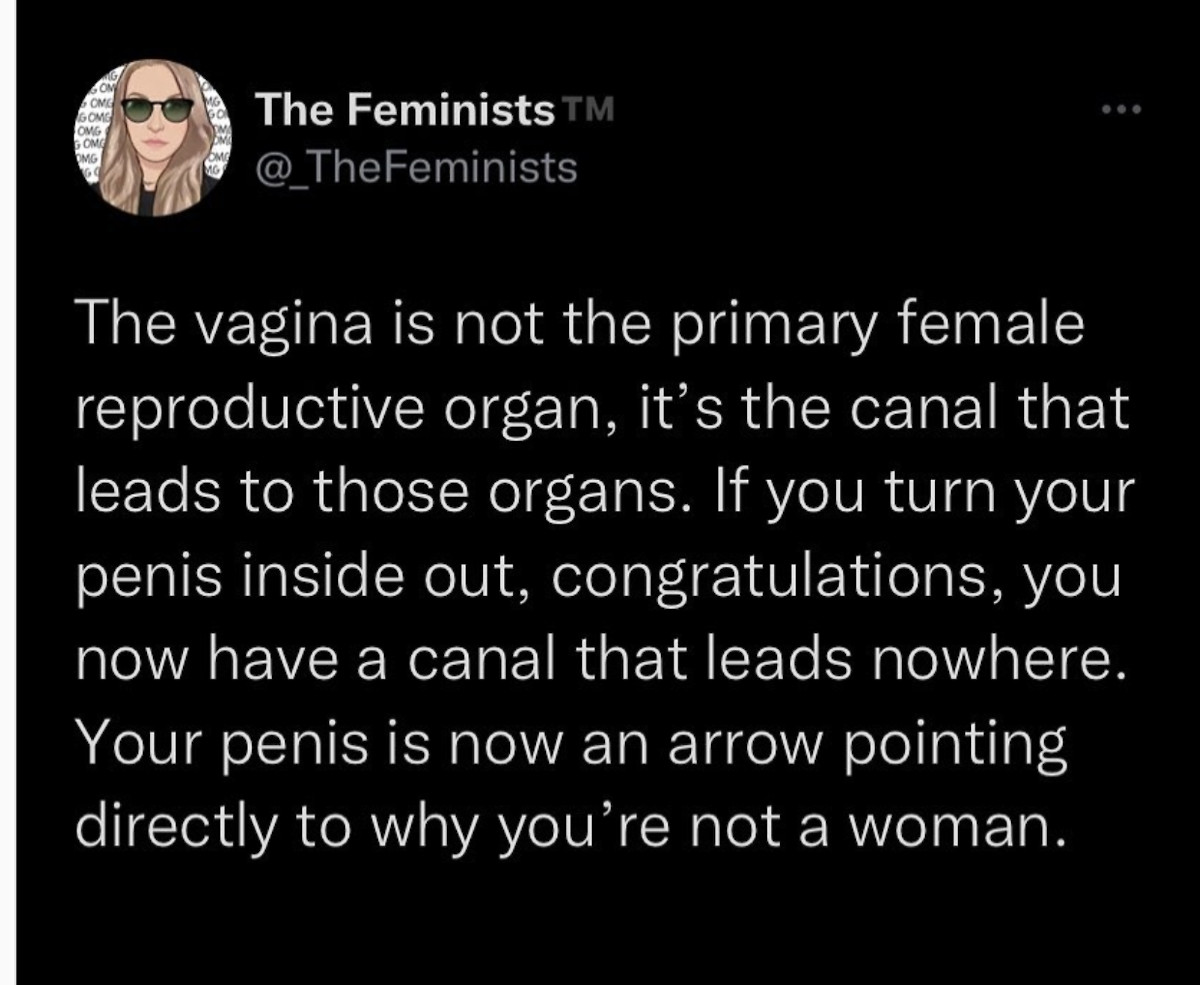Click the @_TheFeminists handle
This screenshot has height=985, width=1200.
(x=416, y=167)
